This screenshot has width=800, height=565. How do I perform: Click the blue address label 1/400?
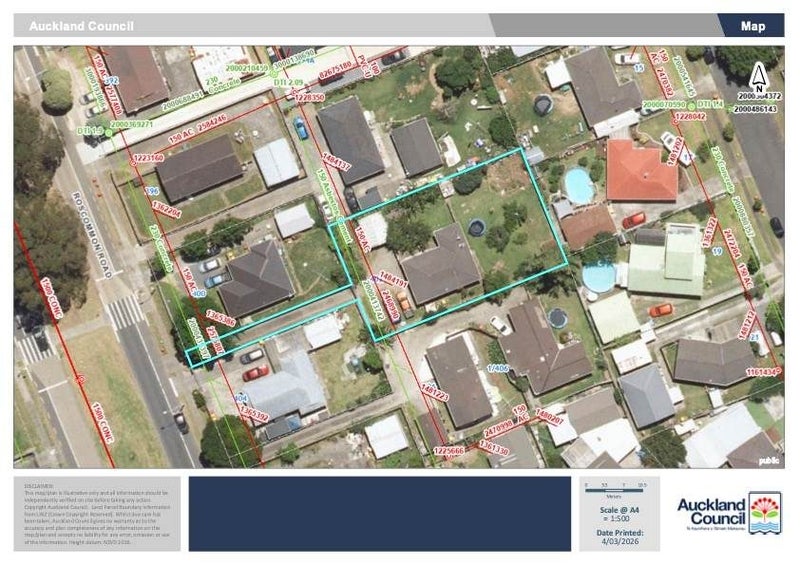[x=497, y=368]
